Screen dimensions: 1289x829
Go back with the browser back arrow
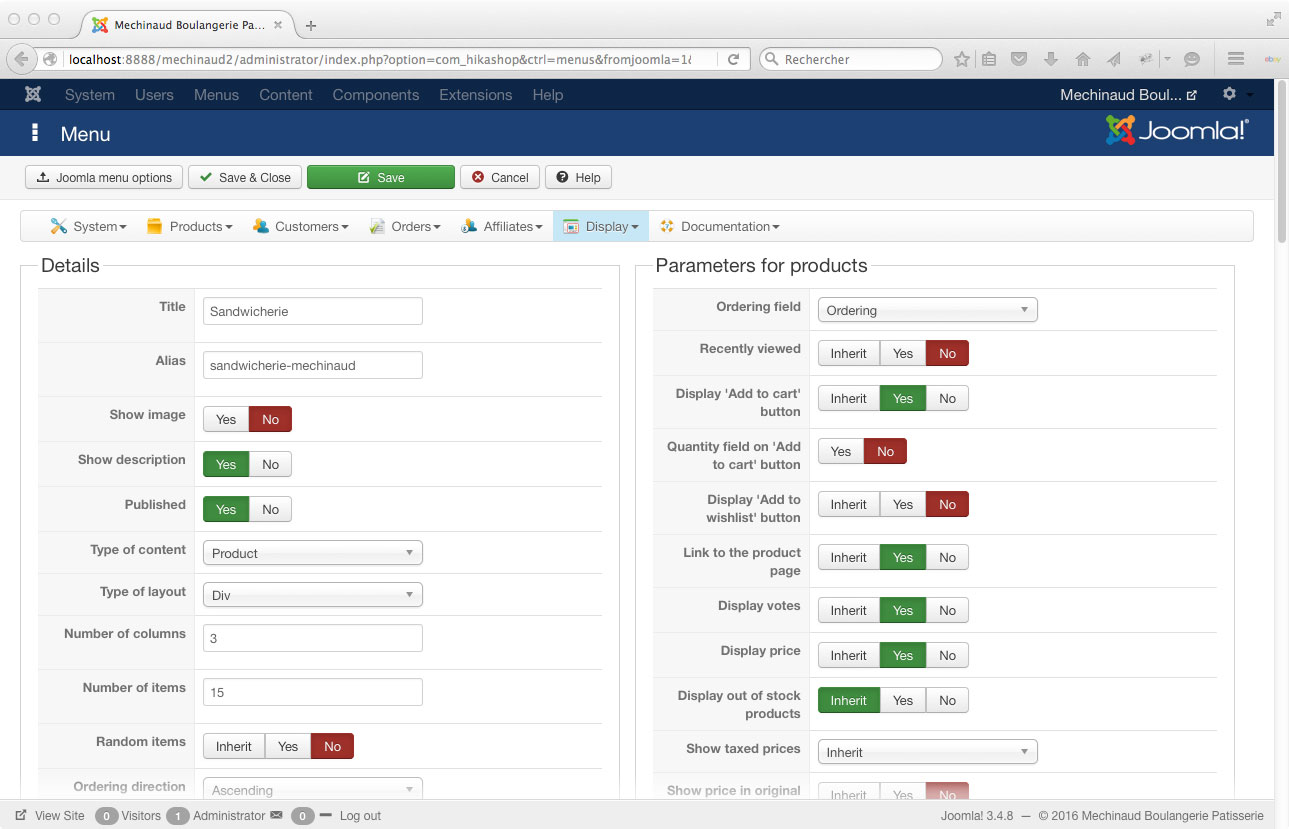click(x=22, y=59)
